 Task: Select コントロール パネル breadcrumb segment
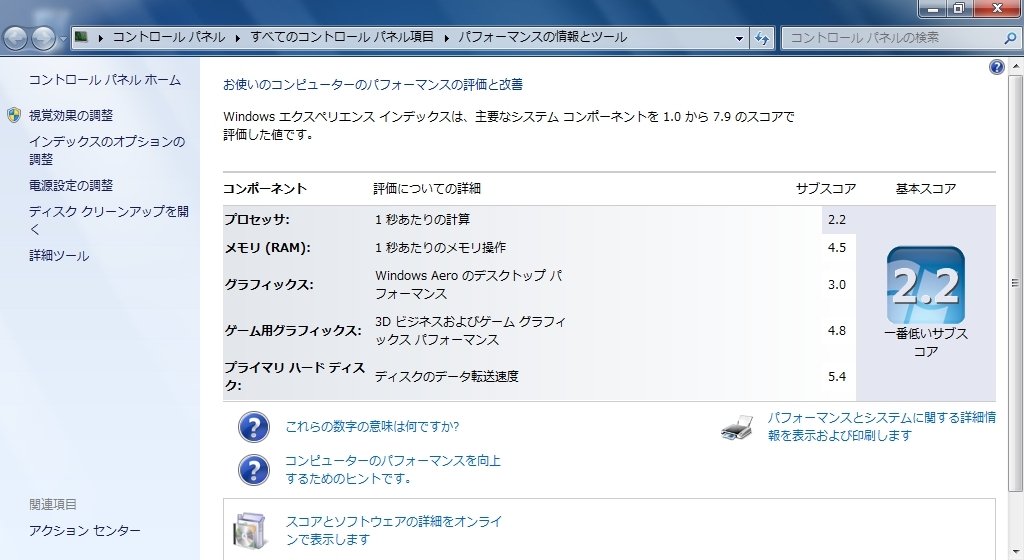pos(168,37)
